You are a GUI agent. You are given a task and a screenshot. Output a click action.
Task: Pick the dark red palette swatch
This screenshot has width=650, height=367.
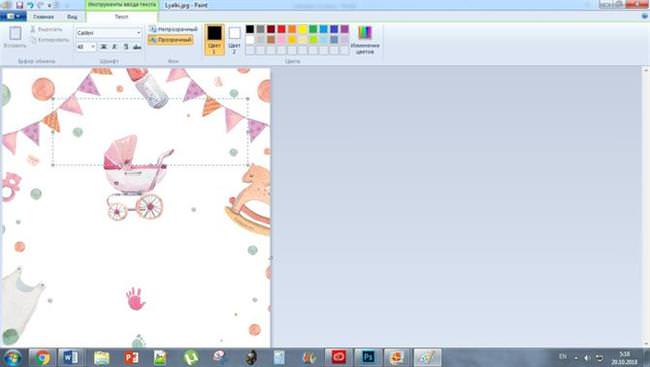click(x=271, y=29)
